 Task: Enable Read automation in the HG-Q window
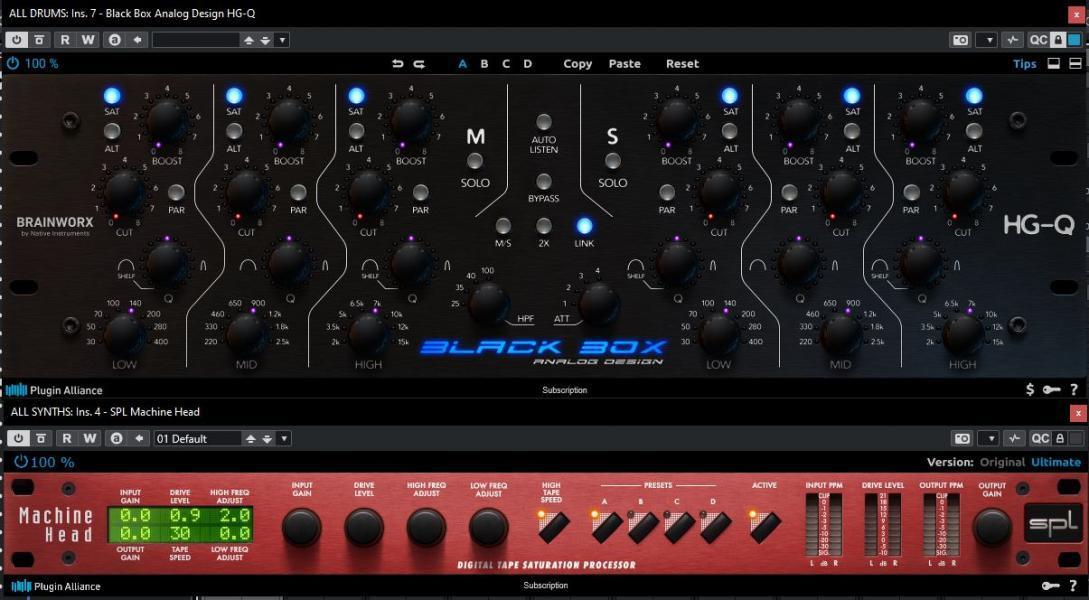point(65,40)
